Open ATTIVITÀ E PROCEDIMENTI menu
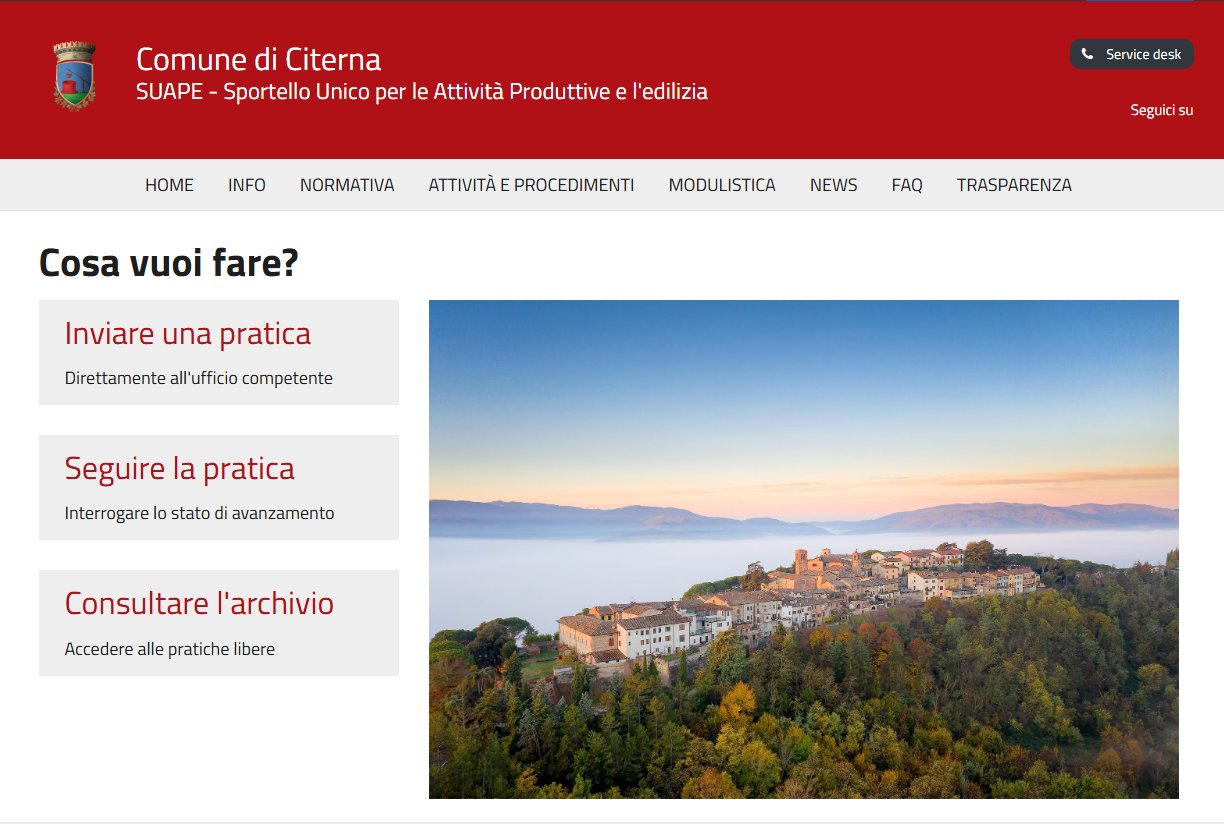This screenshot has height=824, width=1224. click(531, 185)
